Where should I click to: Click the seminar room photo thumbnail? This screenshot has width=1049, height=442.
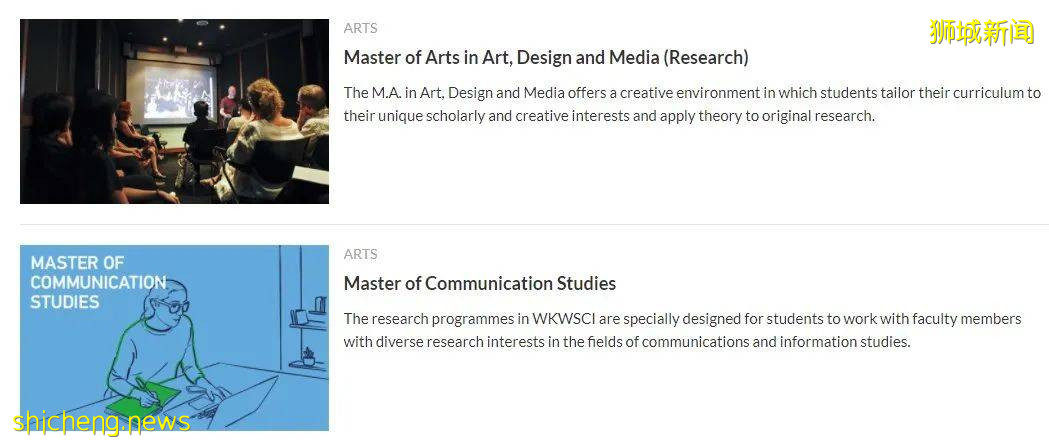(x=174, y=111)
